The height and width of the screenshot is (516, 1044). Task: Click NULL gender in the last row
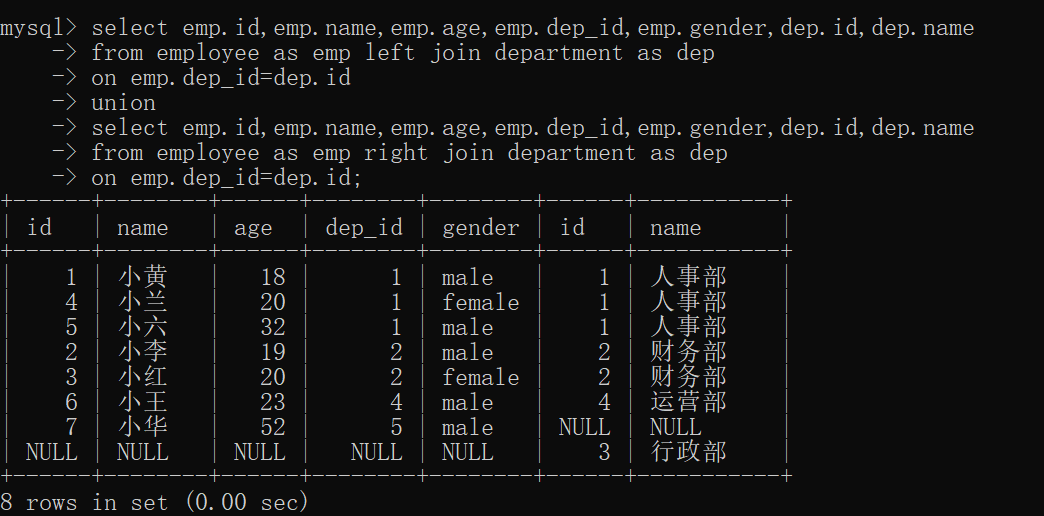[x=467, y=452]
